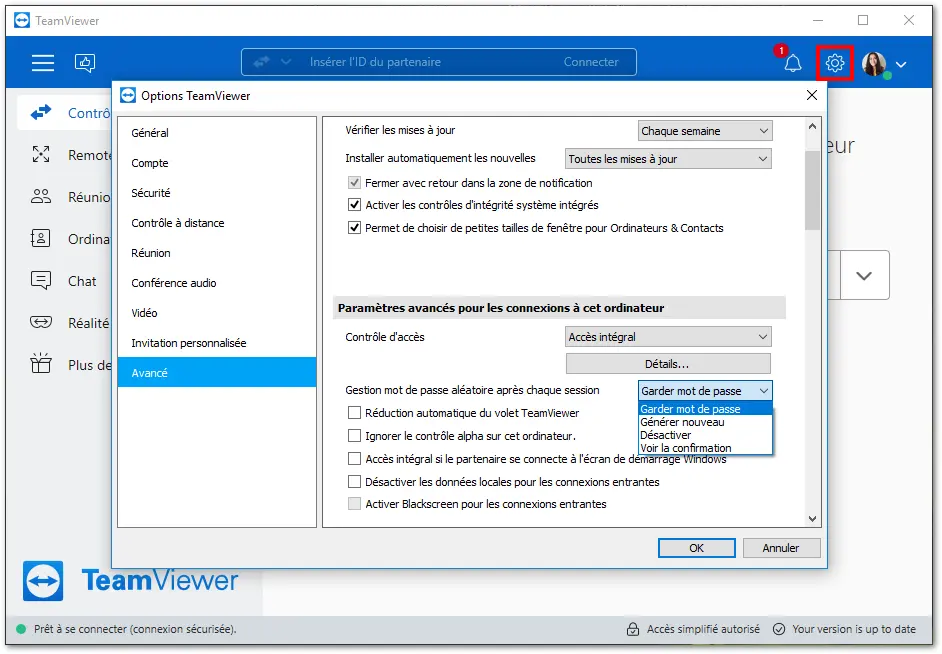Toggle Activer les contrôles d'intégrité checkbox
Image resolution: width=942 pixels, height=654 pixels.
pos(354,205)
